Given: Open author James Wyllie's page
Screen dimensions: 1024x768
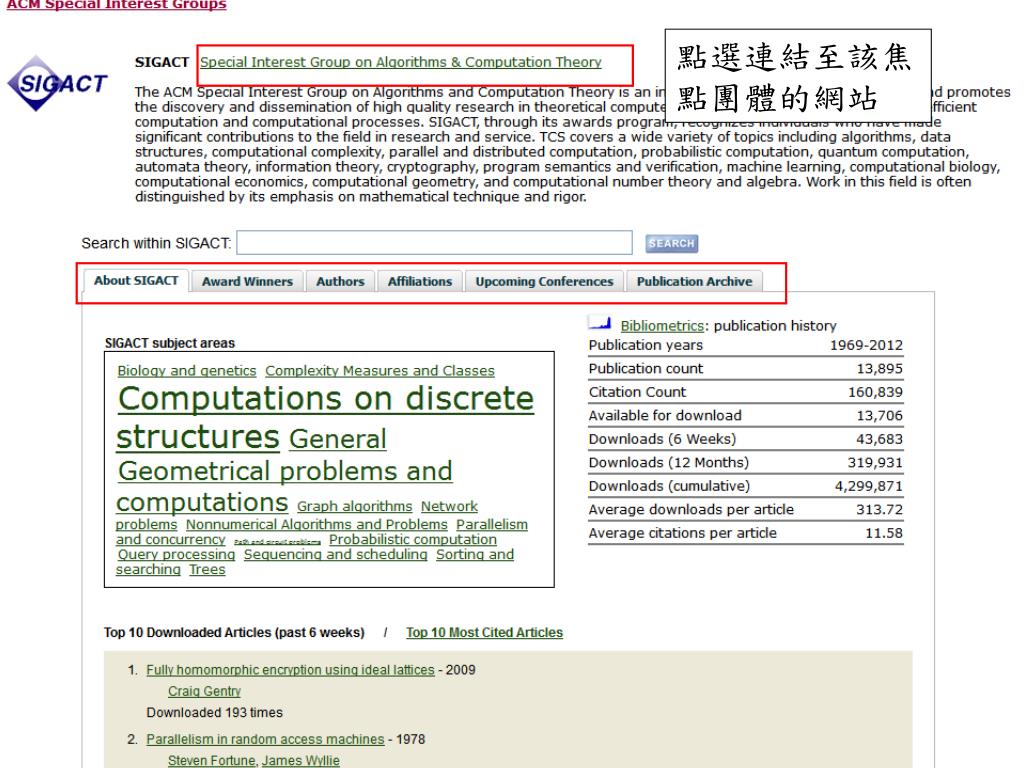Looking at the screenshot, I should point(300,761).
